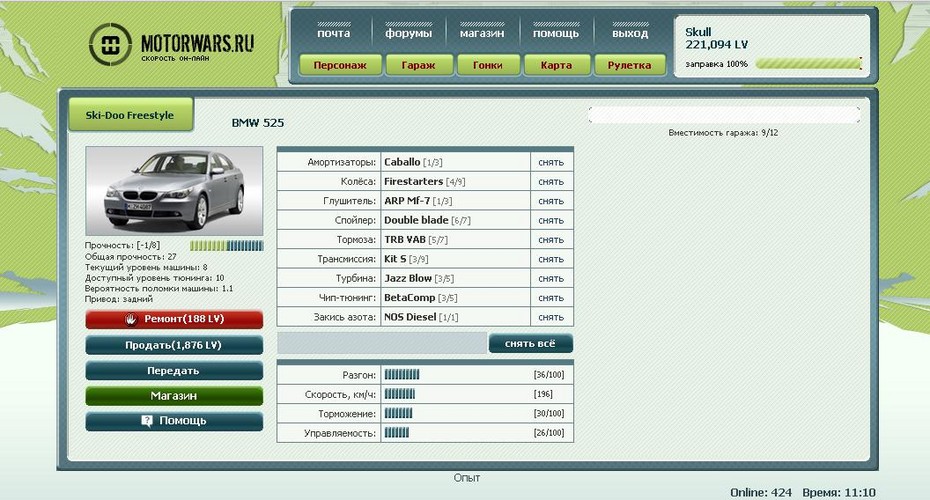This screenshot has width=930, height=500.
Task: Click Продать(1,876 LV) to sell car
Action: click(174, 345)
